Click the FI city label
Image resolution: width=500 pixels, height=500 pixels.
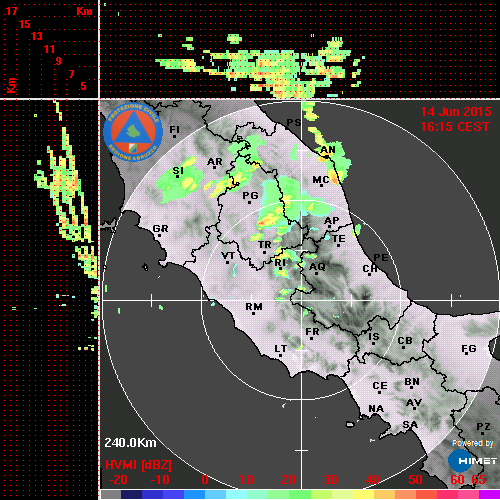pos(174,129)
